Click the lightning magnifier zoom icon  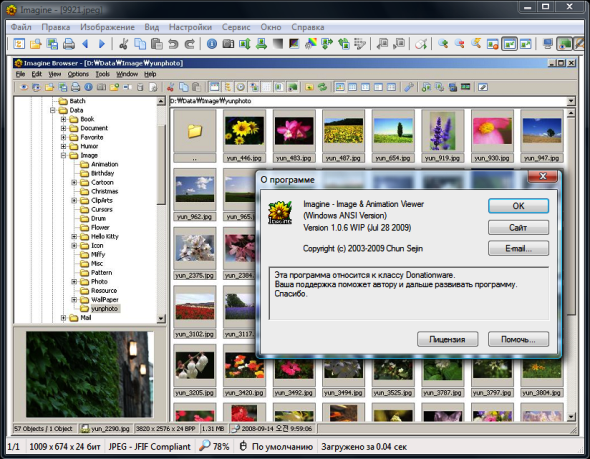click(476, 44)
